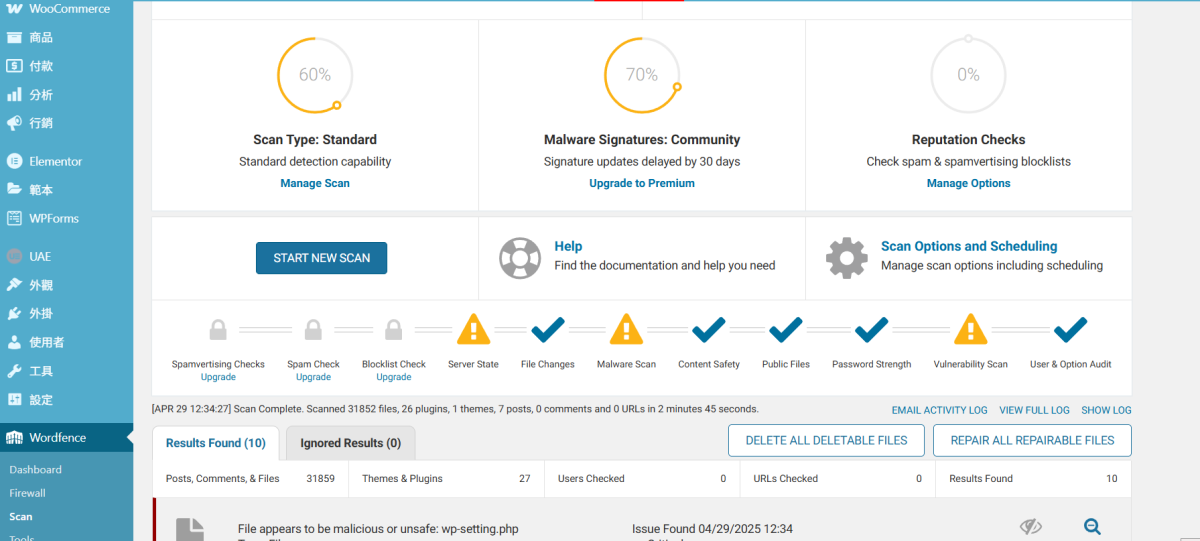Click the File Changes checkmark icon
The width and height of the screenshot is (1200, 541).
click(x=548, y=329)
